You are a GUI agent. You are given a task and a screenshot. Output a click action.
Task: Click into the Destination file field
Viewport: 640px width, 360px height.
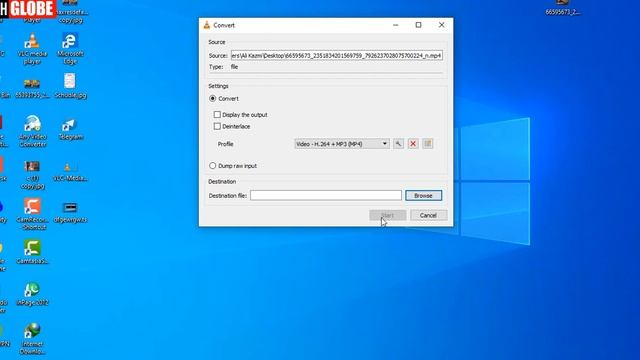pos(326,196)
